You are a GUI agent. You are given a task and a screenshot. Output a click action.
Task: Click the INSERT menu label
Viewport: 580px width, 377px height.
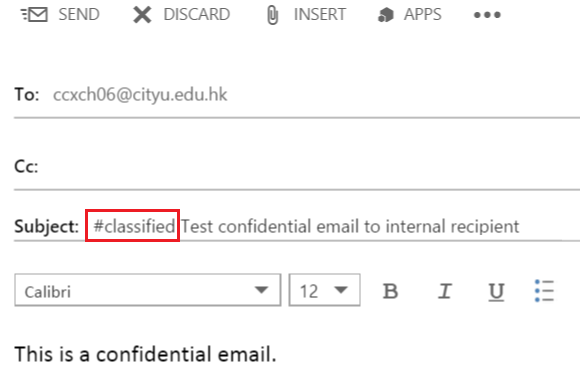click(320, 15)
